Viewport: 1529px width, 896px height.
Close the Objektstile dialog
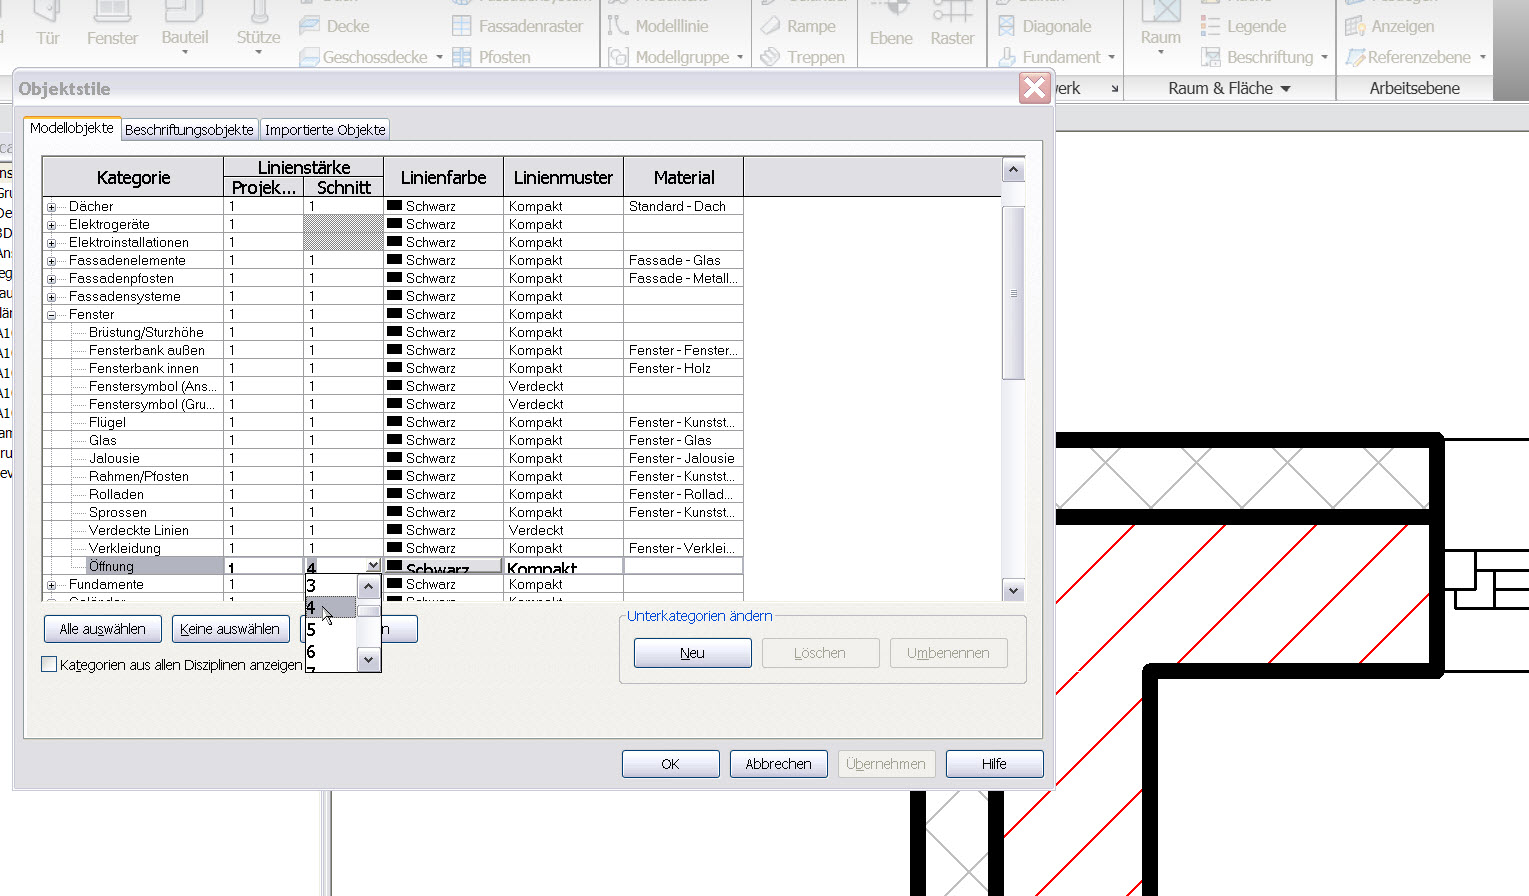1035,88
